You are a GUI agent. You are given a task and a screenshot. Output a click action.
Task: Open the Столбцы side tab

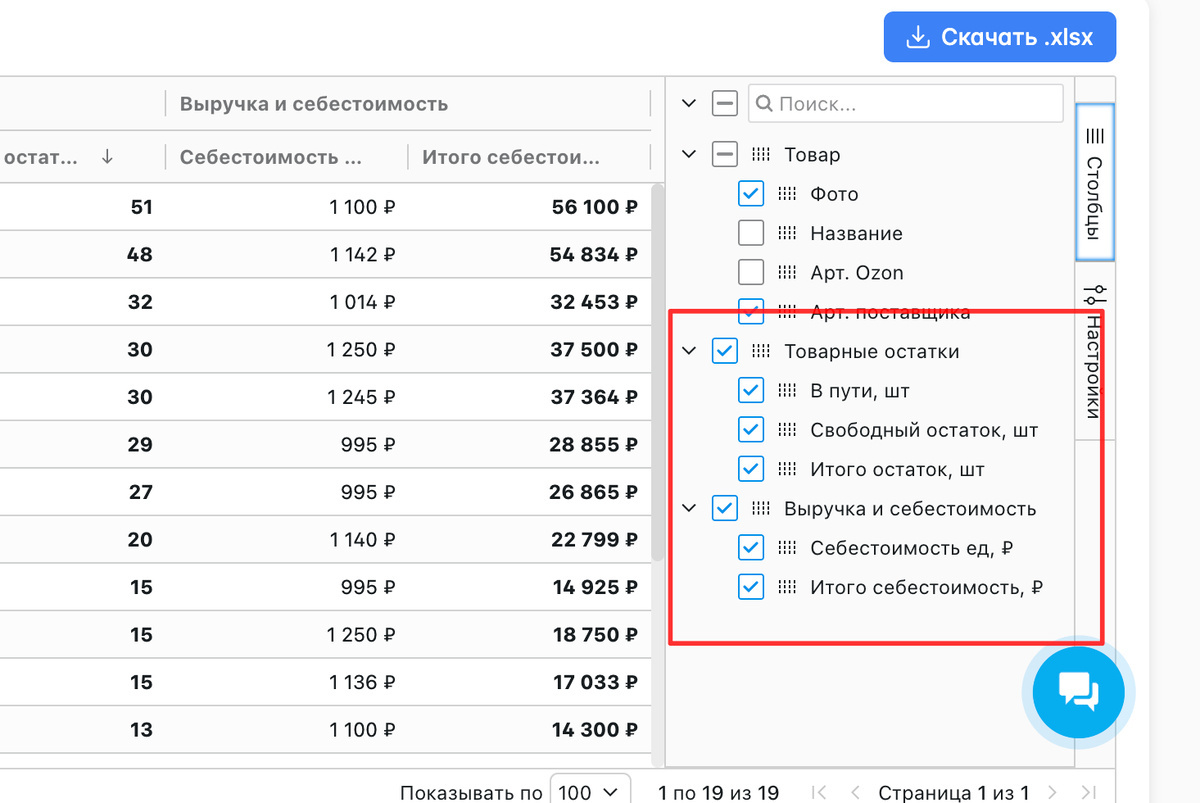pos(1095,182)
